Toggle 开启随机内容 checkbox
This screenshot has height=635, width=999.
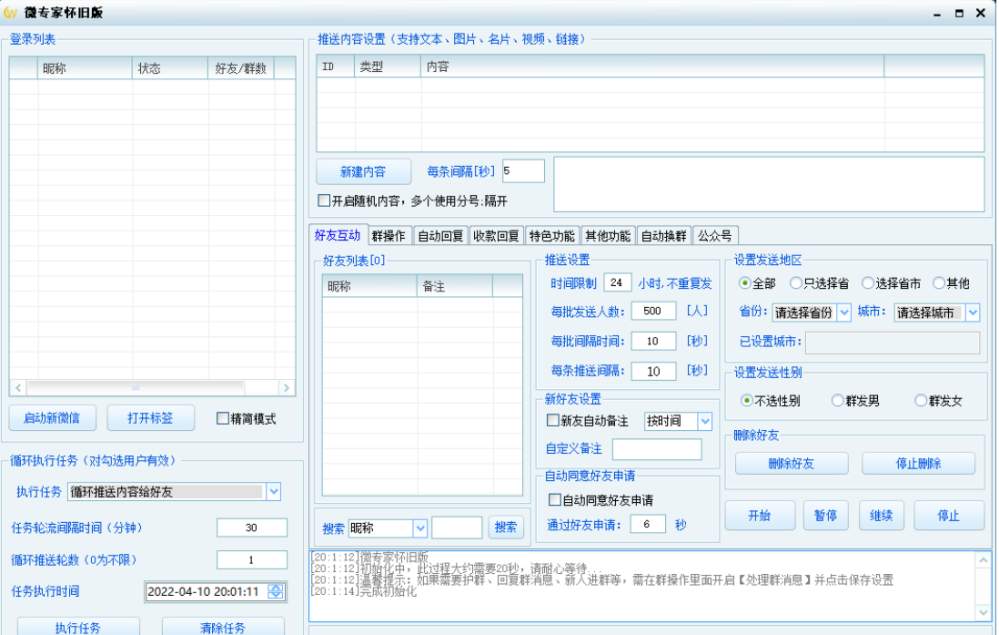[x=324, y=200]
